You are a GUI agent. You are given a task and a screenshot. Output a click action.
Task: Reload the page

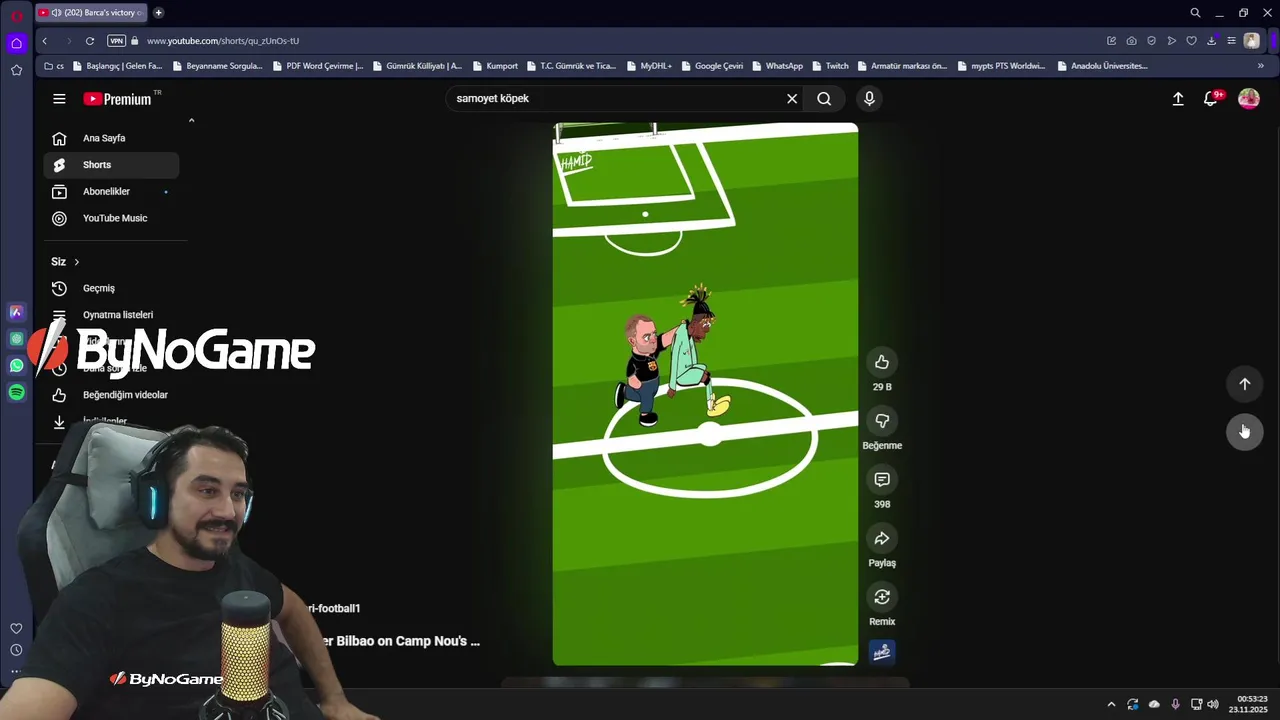[90, 41]
